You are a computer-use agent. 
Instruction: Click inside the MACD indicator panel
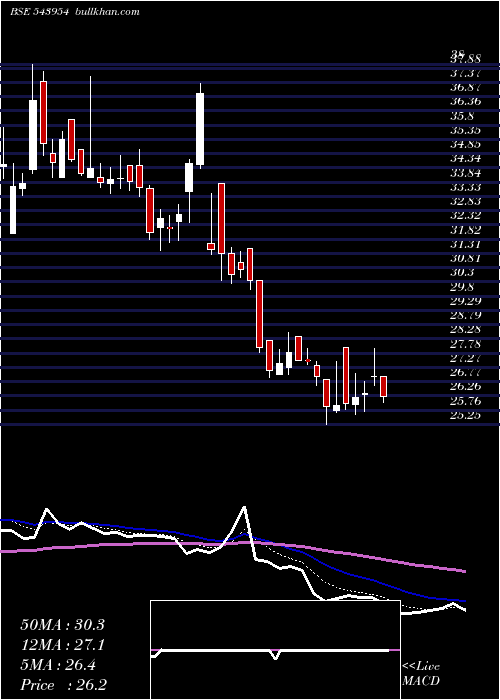coord(275,650)
